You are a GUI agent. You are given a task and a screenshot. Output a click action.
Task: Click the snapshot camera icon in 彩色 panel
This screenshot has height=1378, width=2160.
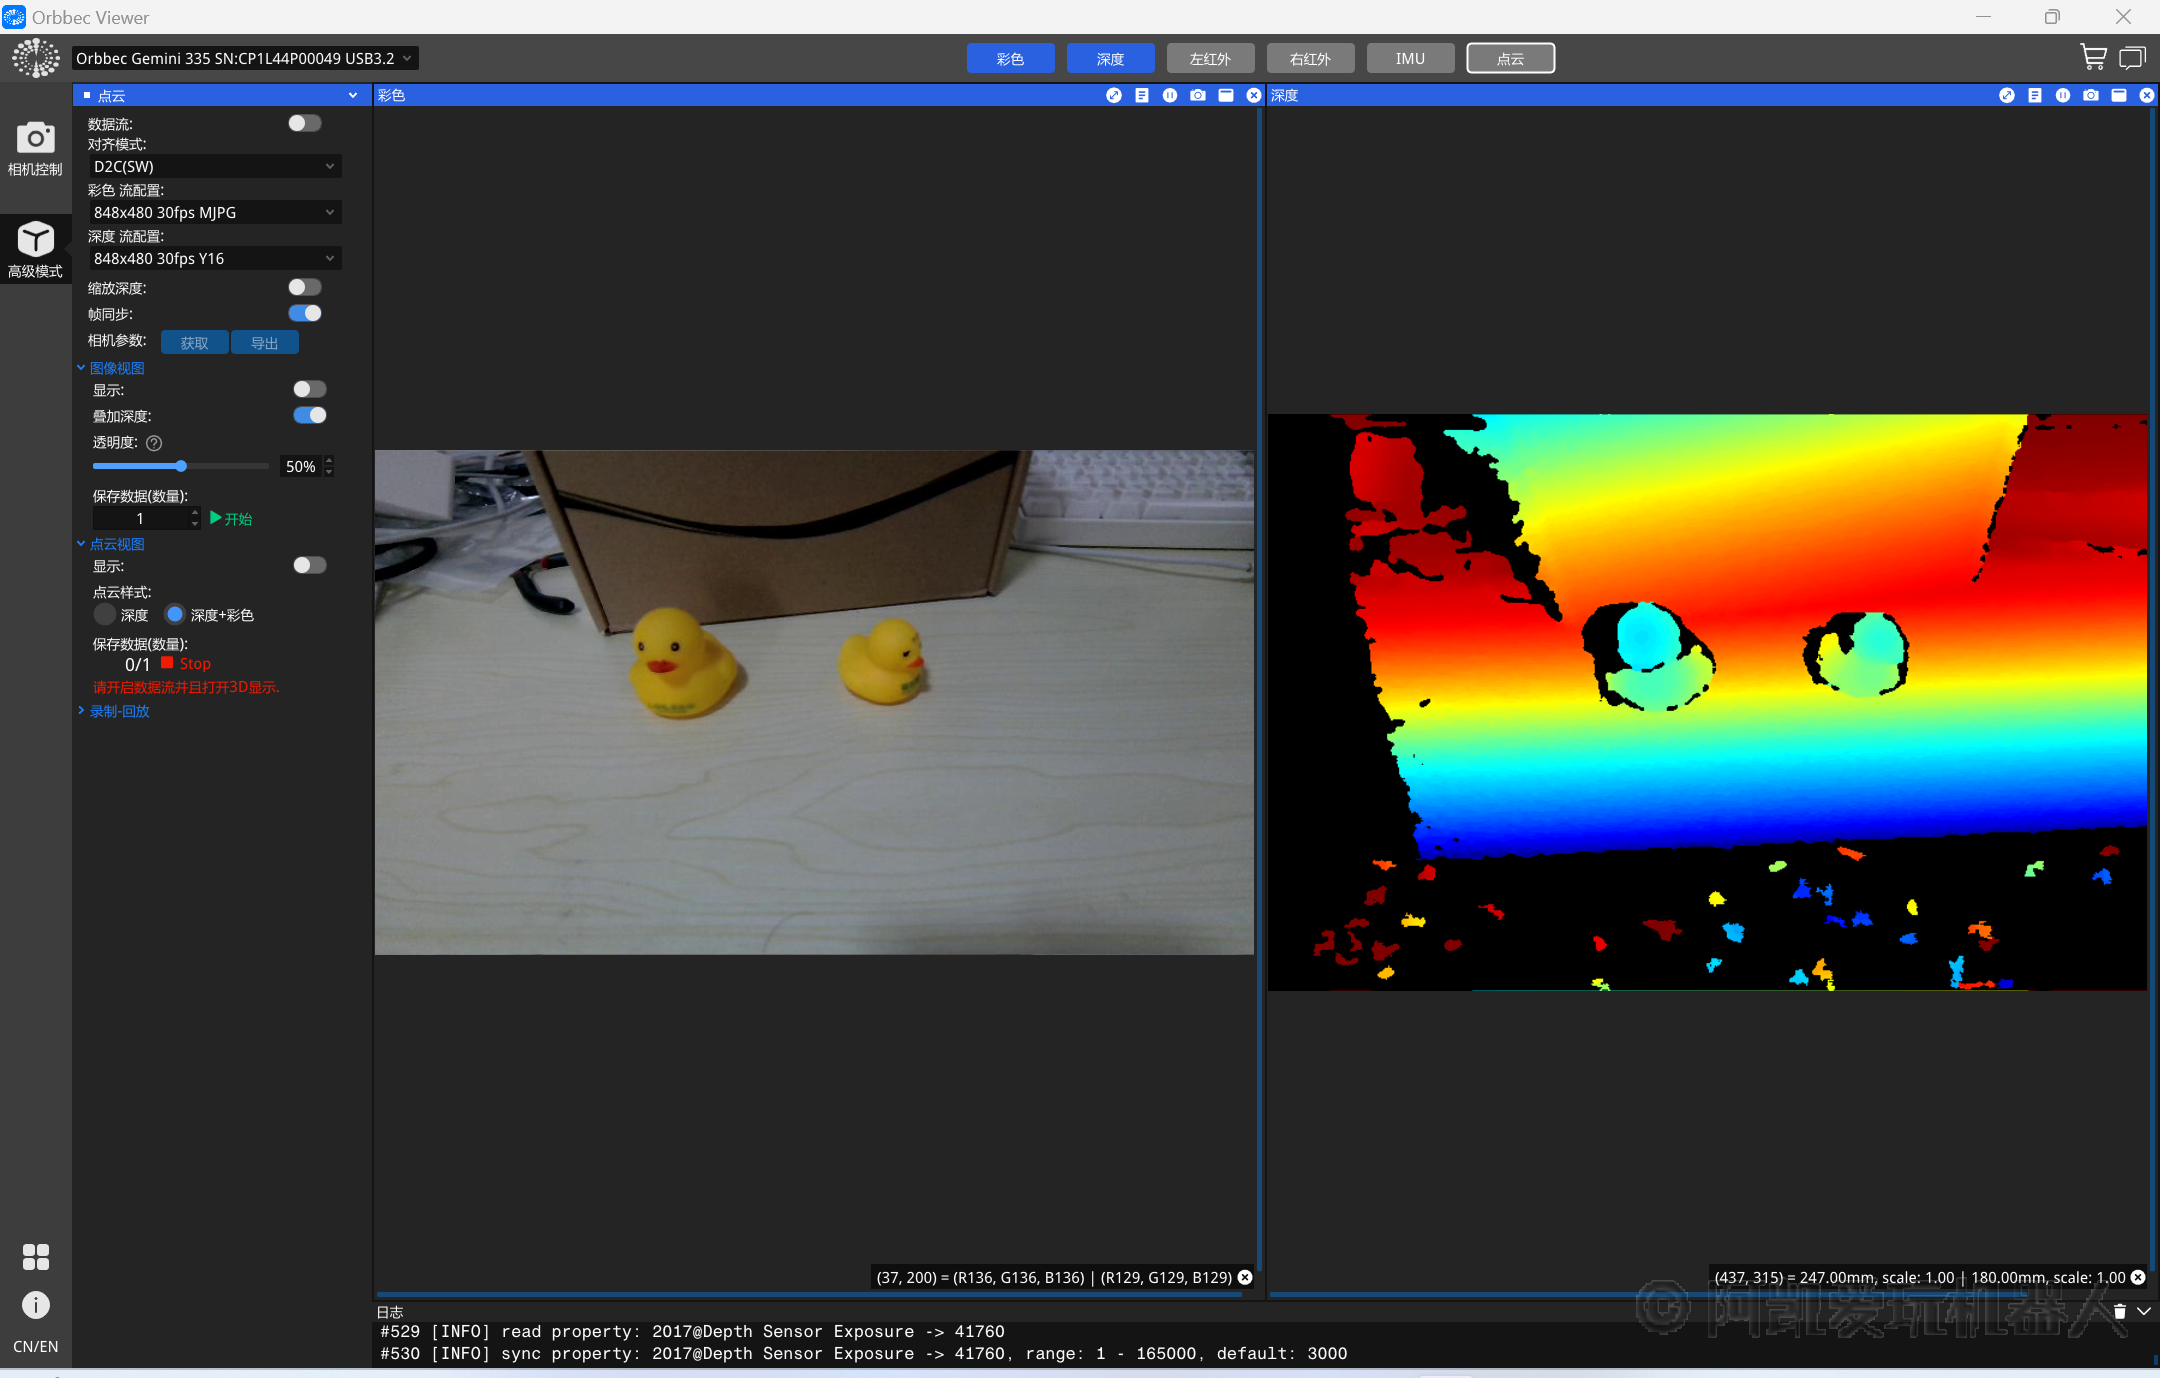[x=1198, y=95]
